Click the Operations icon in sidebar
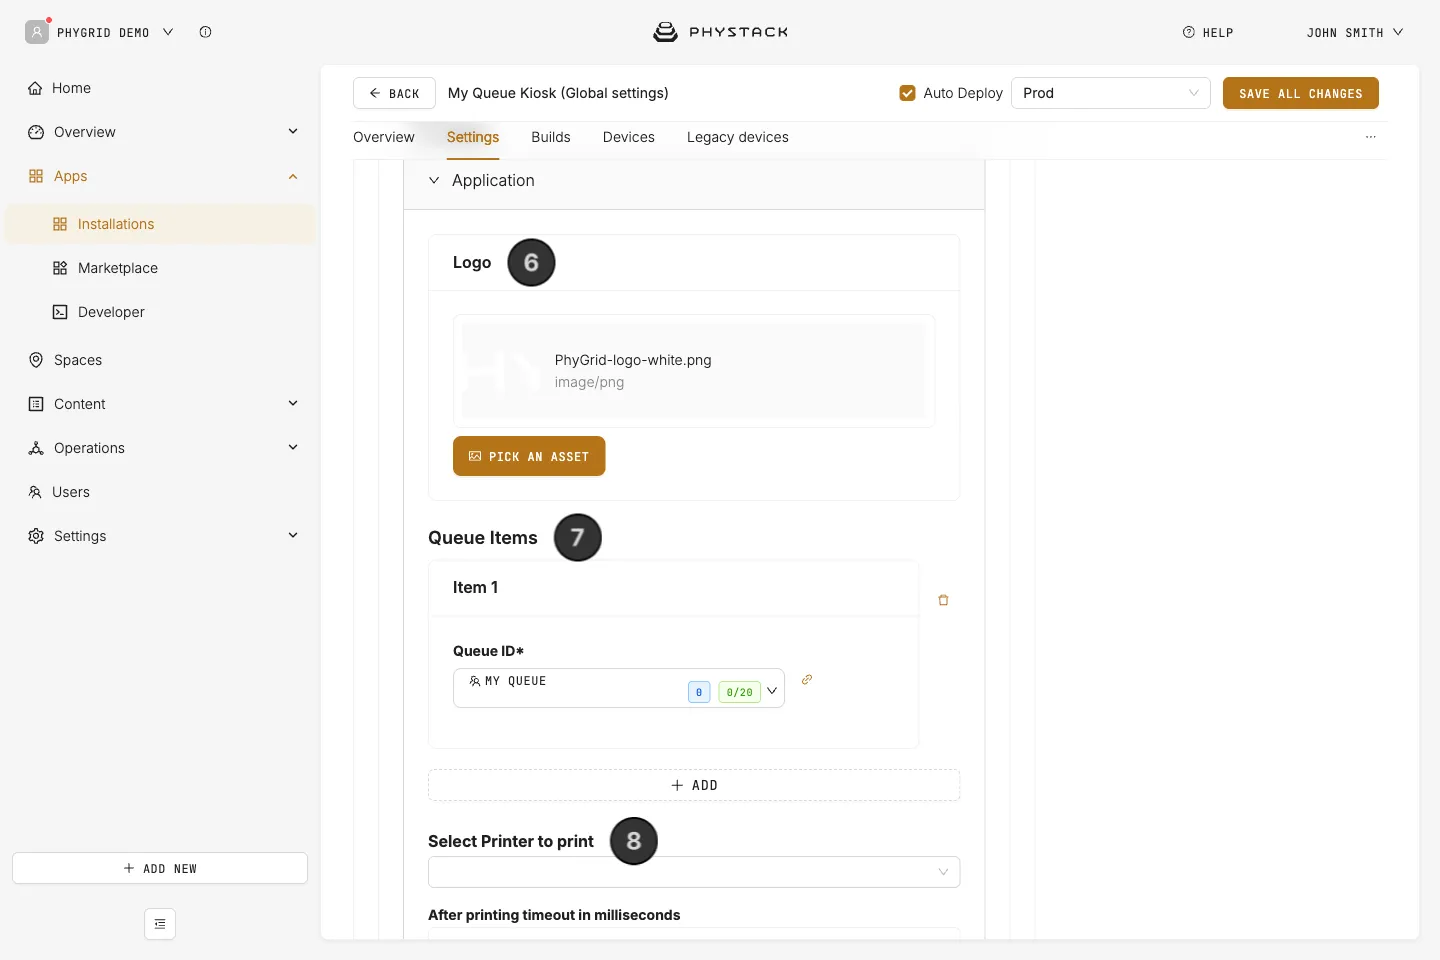1440x960 pixels. coord(36,448)
